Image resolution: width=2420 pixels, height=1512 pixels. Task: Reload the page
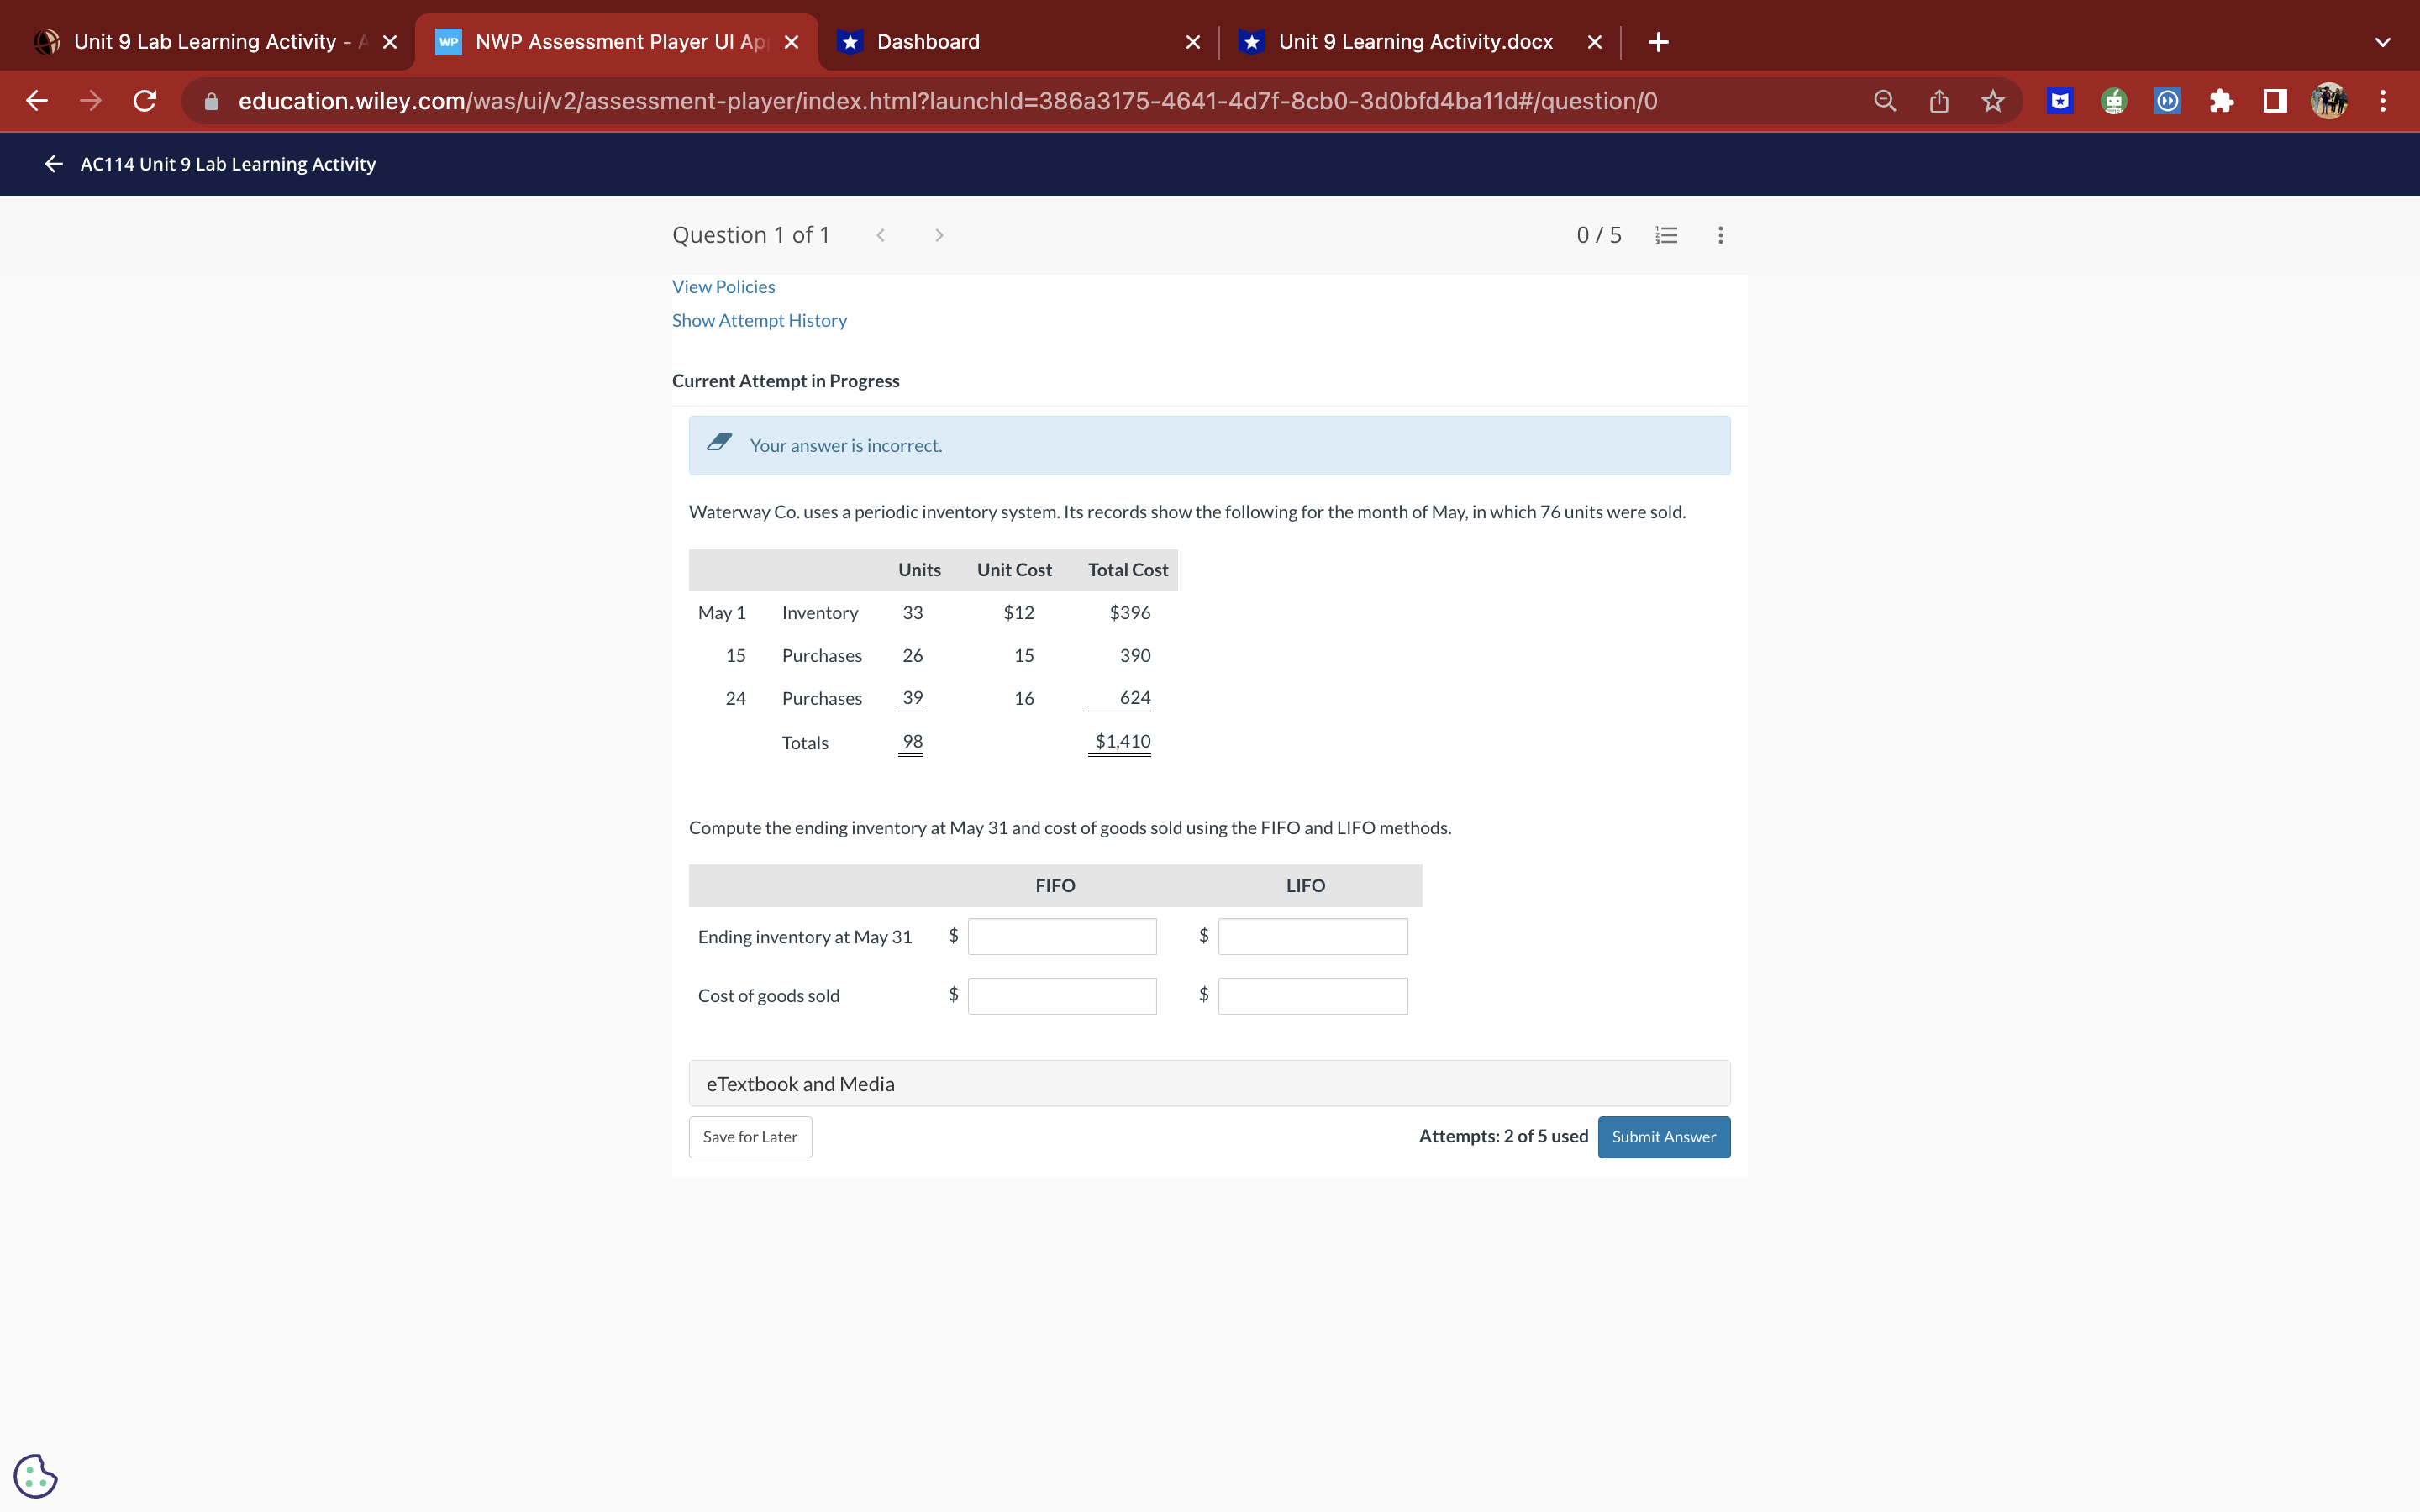click(145, 101)
